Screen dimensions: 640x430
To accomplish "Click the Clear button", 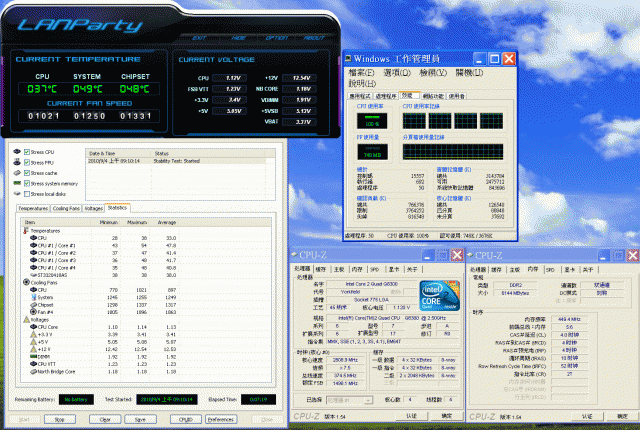I will (x=105, y=419).
